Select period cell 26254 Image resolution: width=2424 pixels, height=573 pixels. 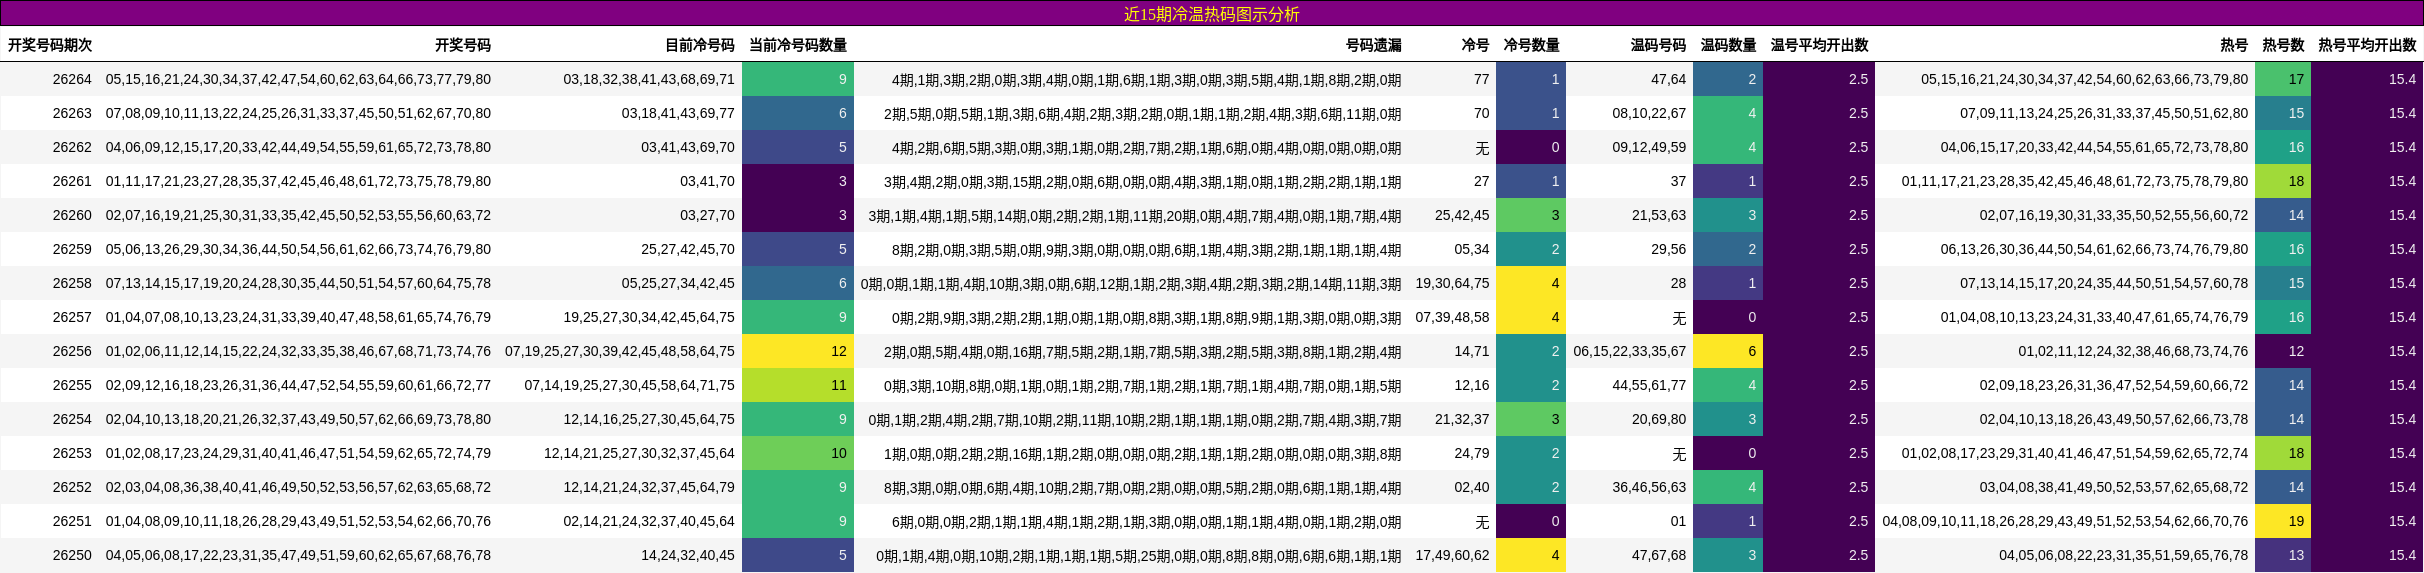pos(72,419)
